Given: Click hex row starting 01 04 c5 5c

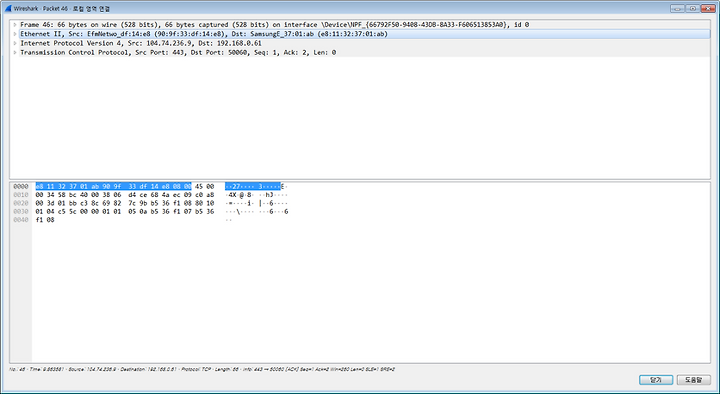Looking at the screenshot, I should (x=125, y=212).
